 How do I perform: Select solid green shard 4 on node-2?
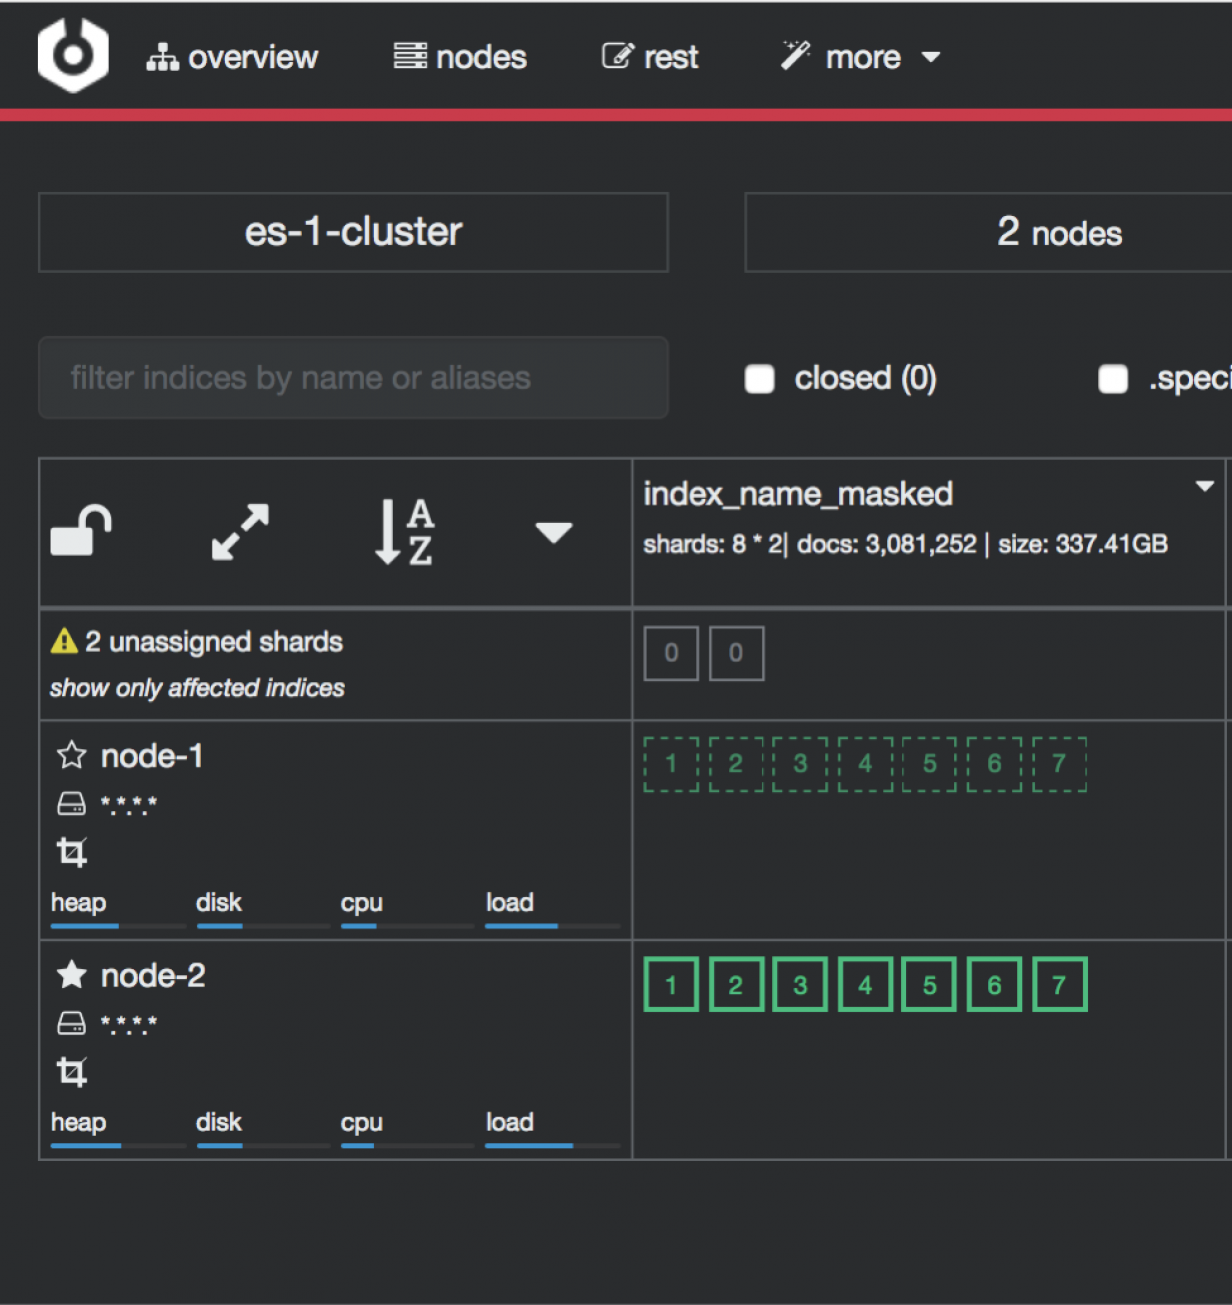865,985
